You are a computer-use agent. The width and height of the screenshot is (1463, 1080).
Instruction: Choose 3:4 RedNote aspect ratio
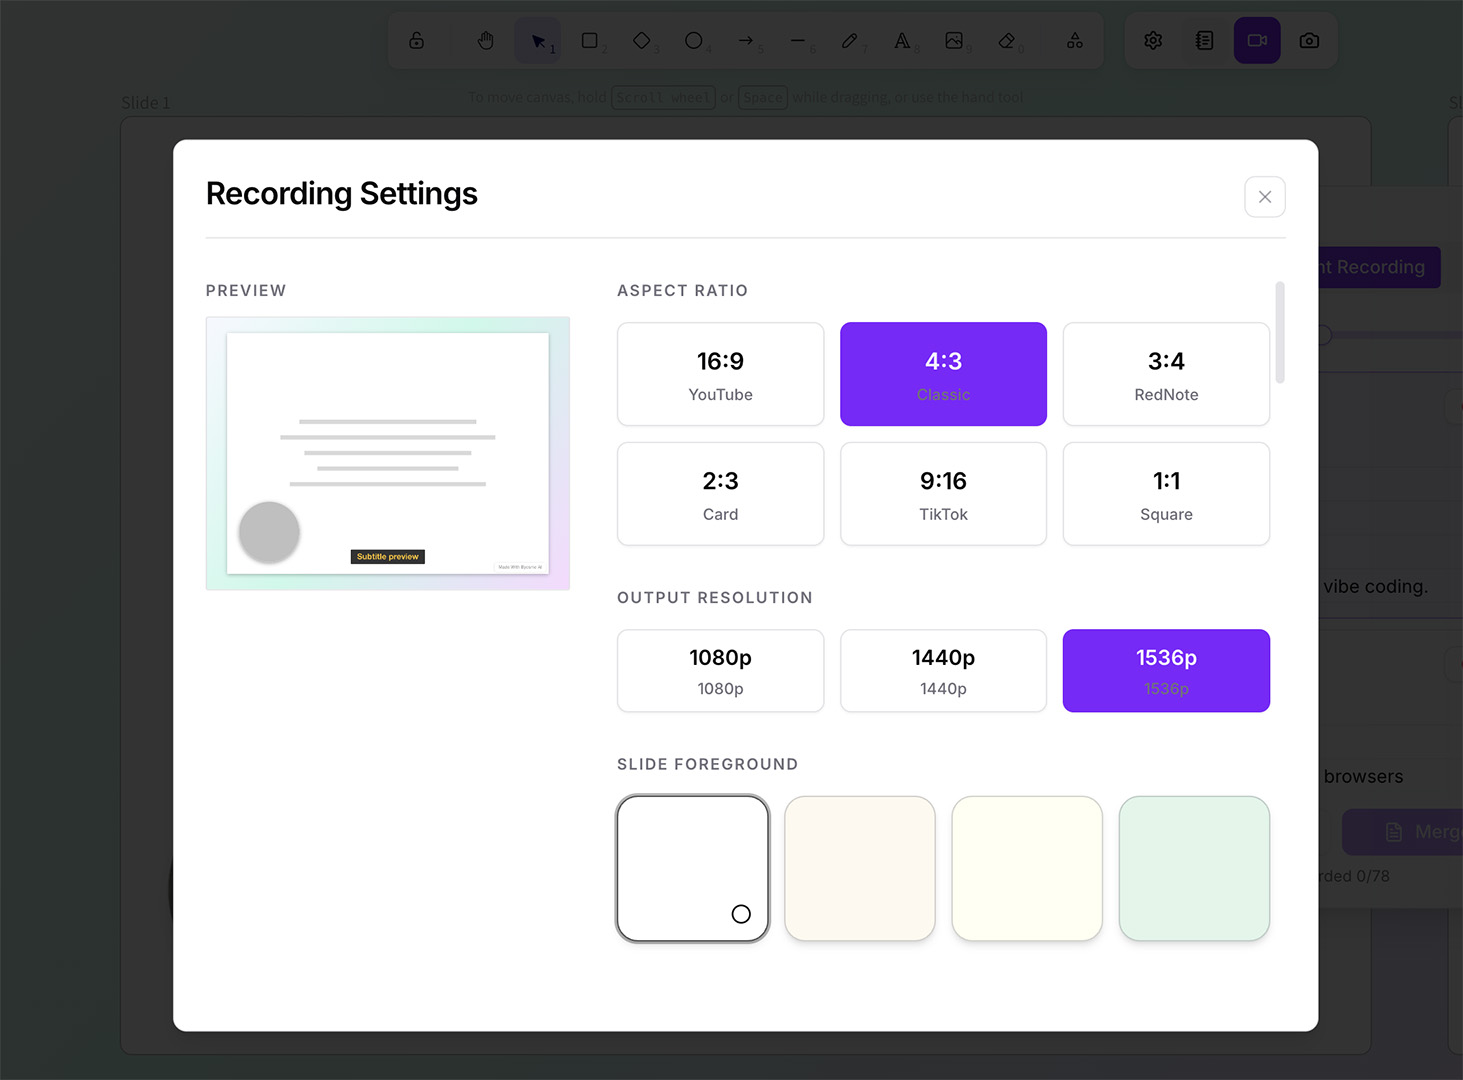[x=1166, y=374]
